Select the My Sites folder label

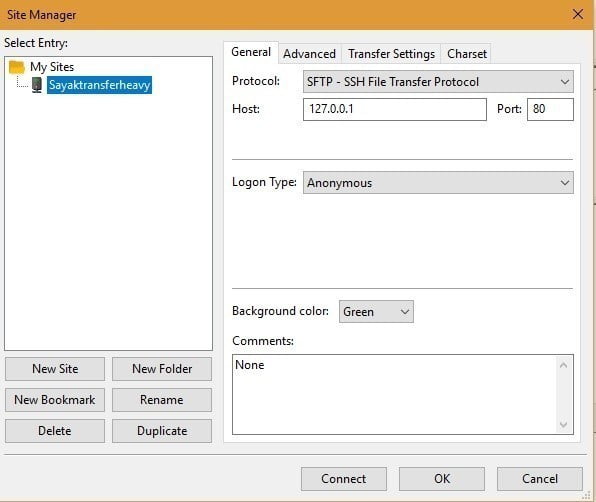click(x=52, y=67)
